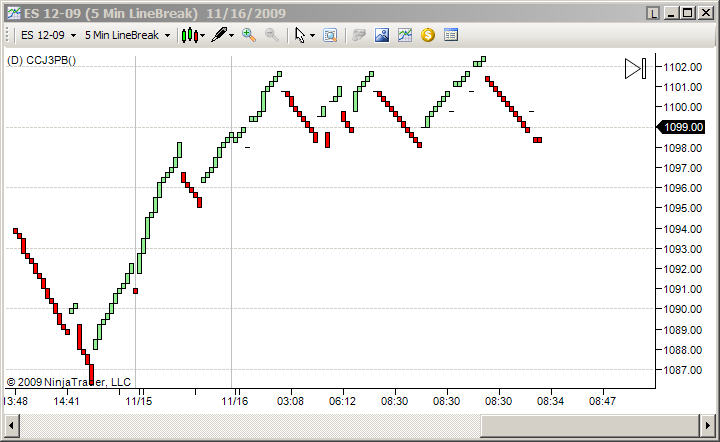Click the horizontal scrollbar thumb
The height and width of the screenshot is (442, 720).
click(x=590, y=425)
